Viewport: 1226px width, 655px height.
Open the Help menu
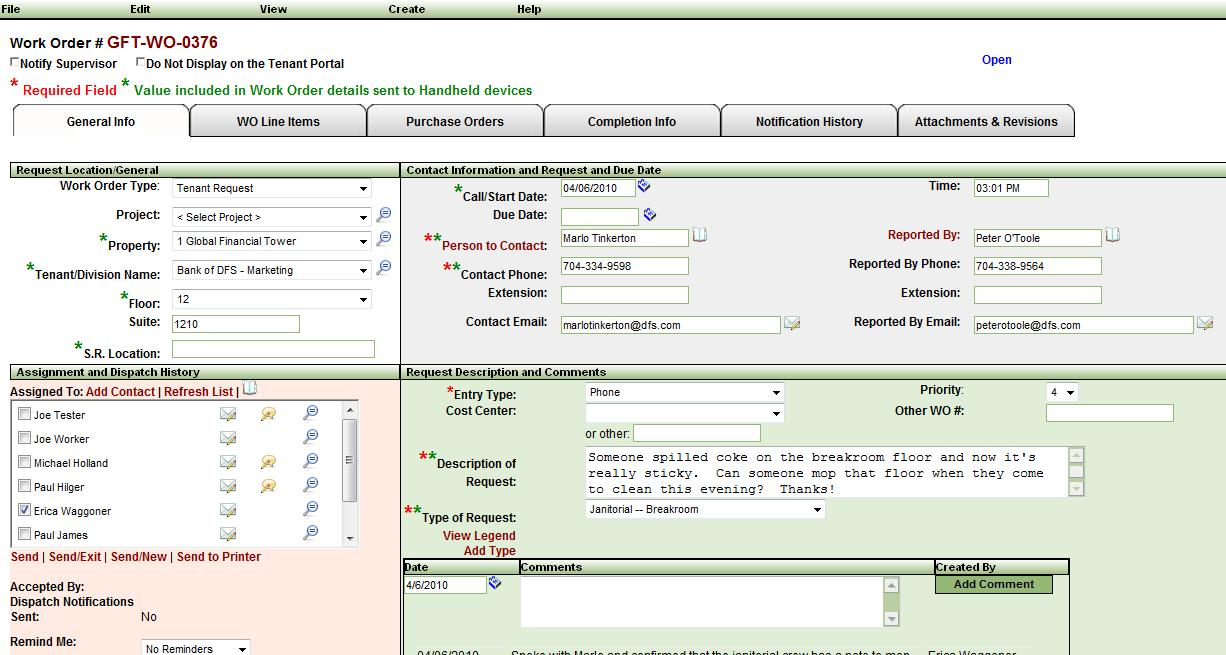pos(529,9)
